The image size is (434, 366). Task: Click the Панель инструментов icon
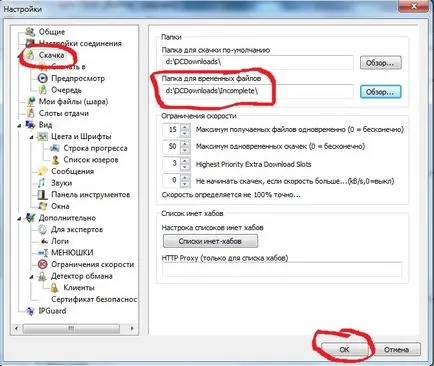pyautogui.click(x=43, y=194)
